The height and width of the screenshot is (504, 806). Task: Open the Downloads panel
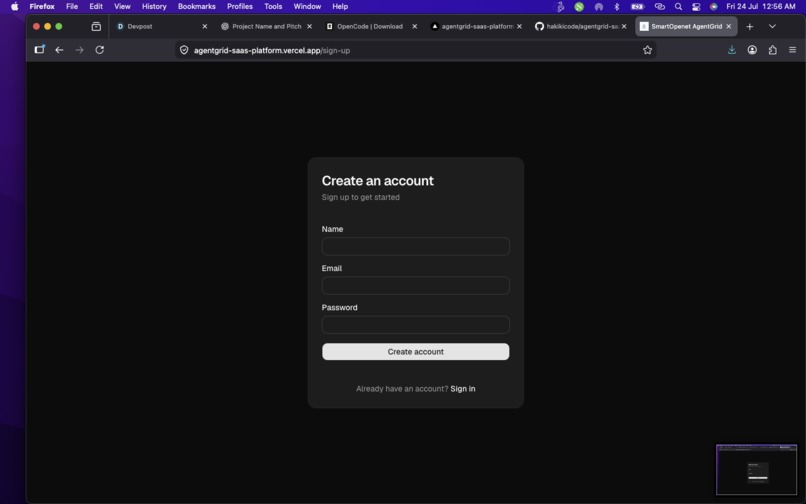(731, 50)
